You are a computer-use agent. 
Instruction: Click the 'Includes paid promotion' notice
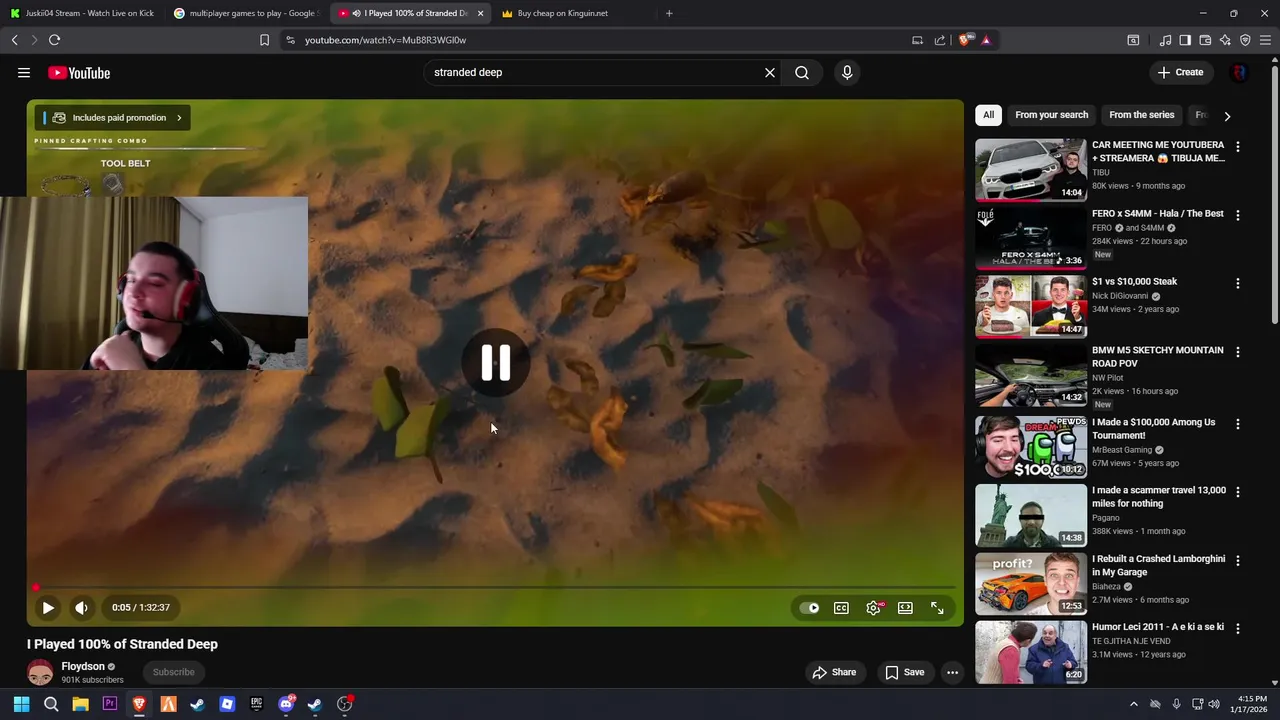tap(113, 118)
